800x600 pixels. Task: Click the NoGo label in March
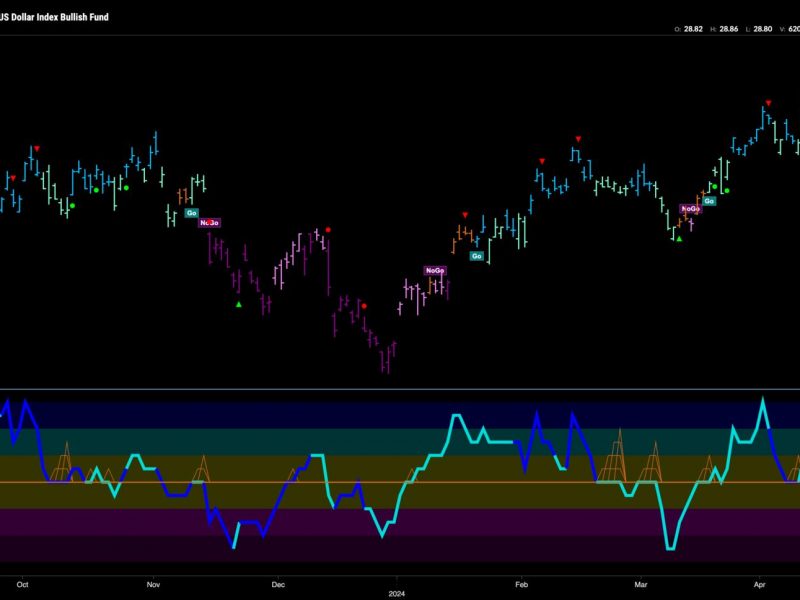click(691, 209)
